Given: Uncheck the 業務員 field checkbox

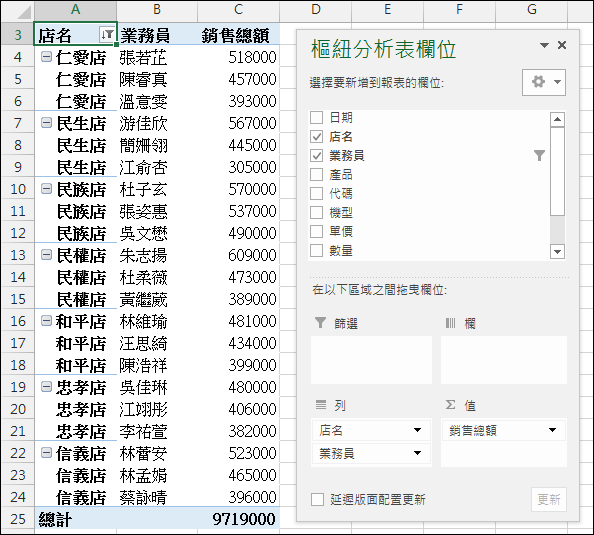Looking at the screenshot, I should click(x=316, y=155).
